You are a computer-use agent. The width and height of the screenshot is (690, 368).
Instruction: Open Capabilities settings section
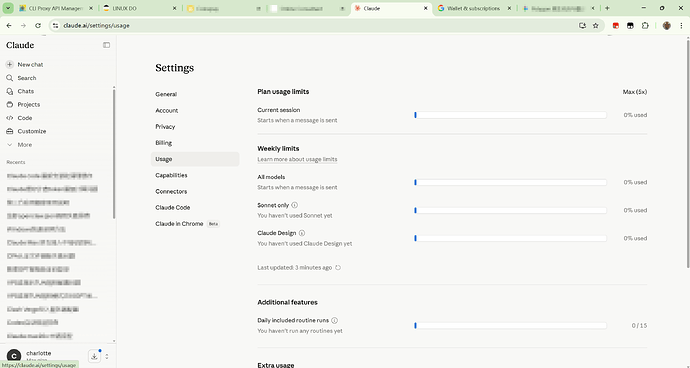pos(195,175)
